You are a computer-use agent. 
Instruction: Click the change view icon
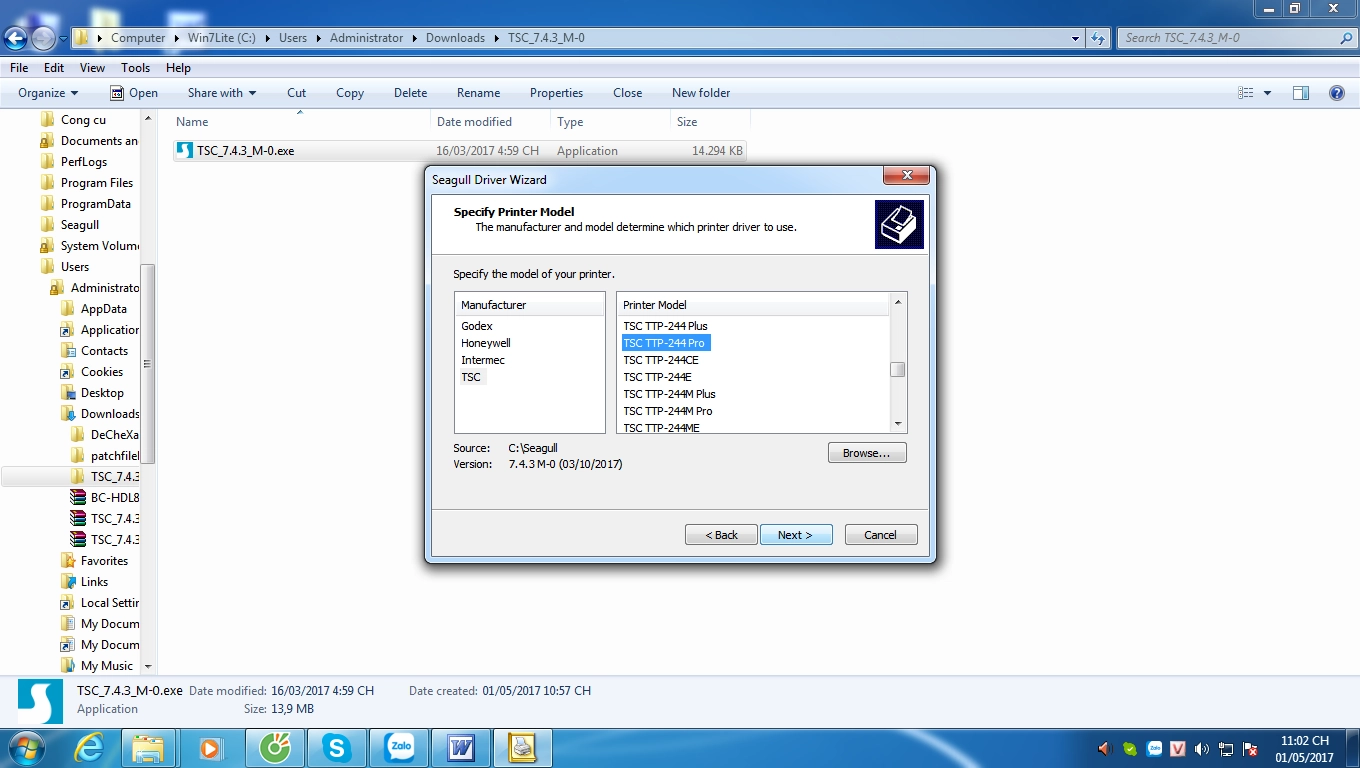click(1246, 93)
